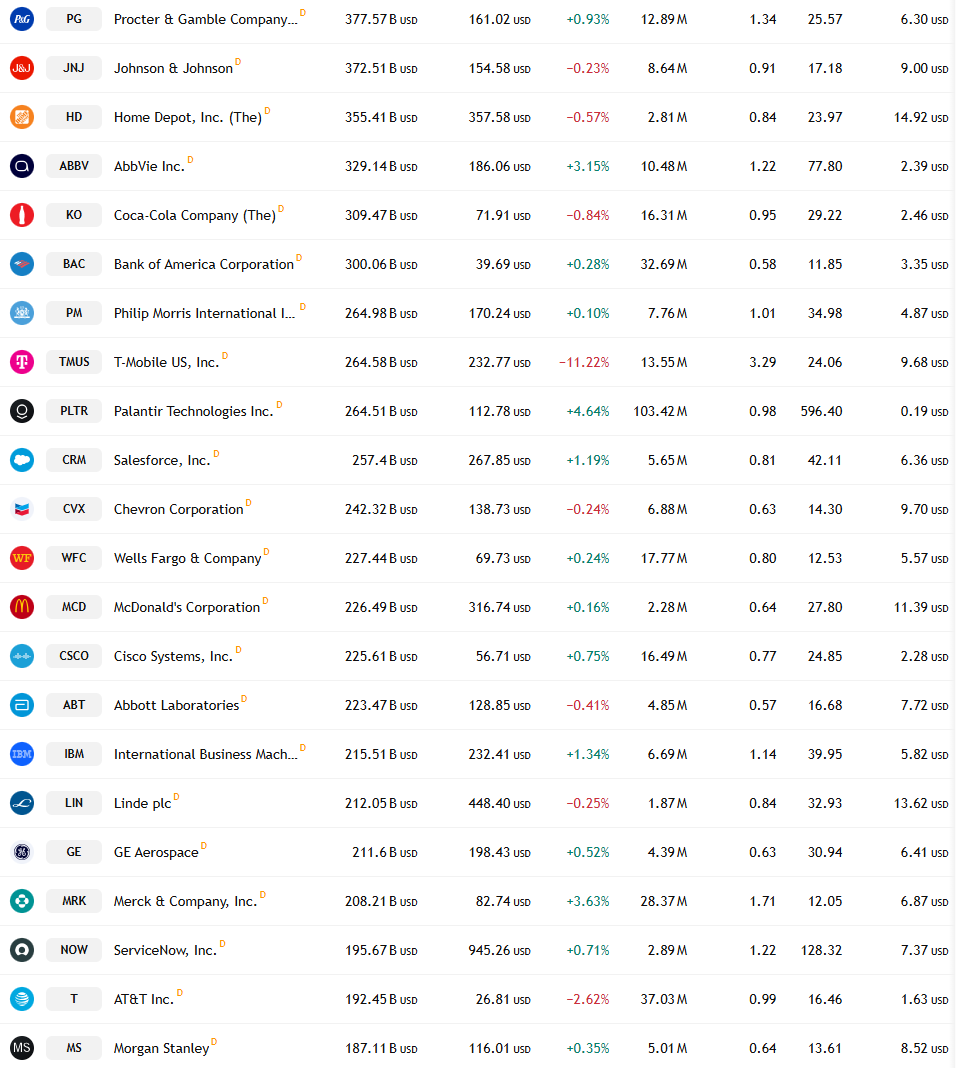
Task: Click the Merck logo icon
Action: (x=22, y=901)
